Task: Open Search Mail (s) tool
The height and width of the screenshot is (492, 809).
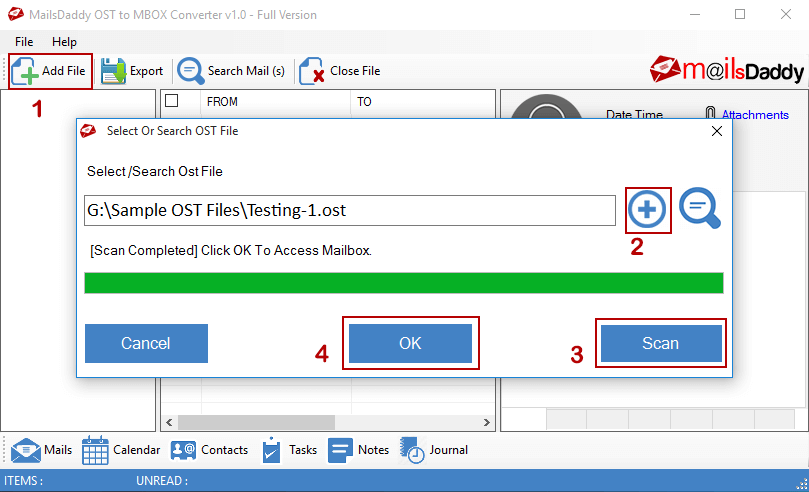Action: tap(231, 71)
